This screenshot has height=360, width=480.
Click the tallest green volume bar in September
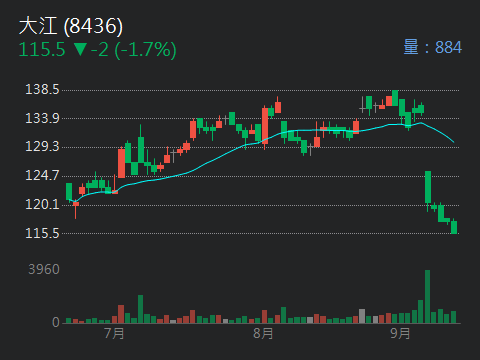point(427,296)
